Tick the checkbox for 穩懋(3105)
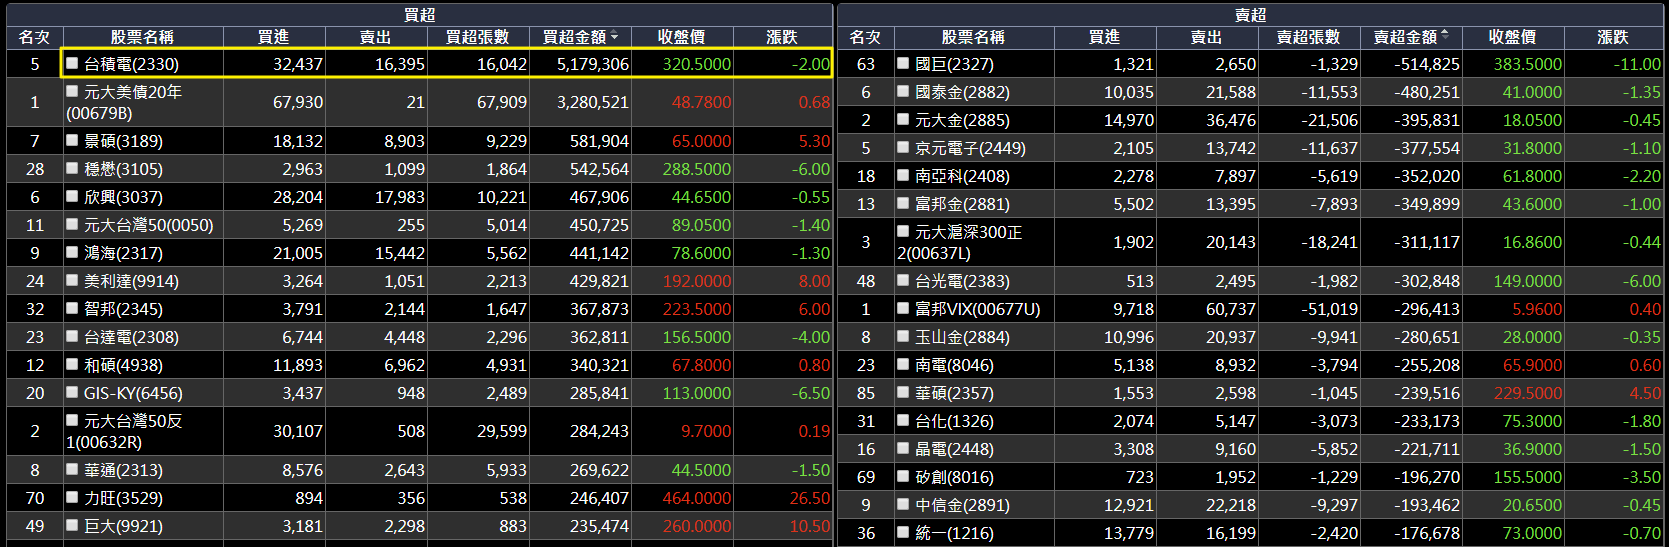Viewport: 1669px width, 547px height. click(72, 169)
